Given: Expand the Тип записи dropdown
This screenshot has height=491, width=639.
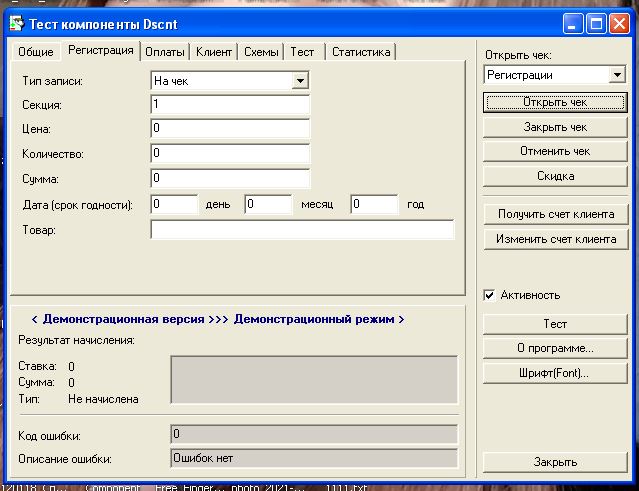Looking at the screenshot, I should pos(300,80).
